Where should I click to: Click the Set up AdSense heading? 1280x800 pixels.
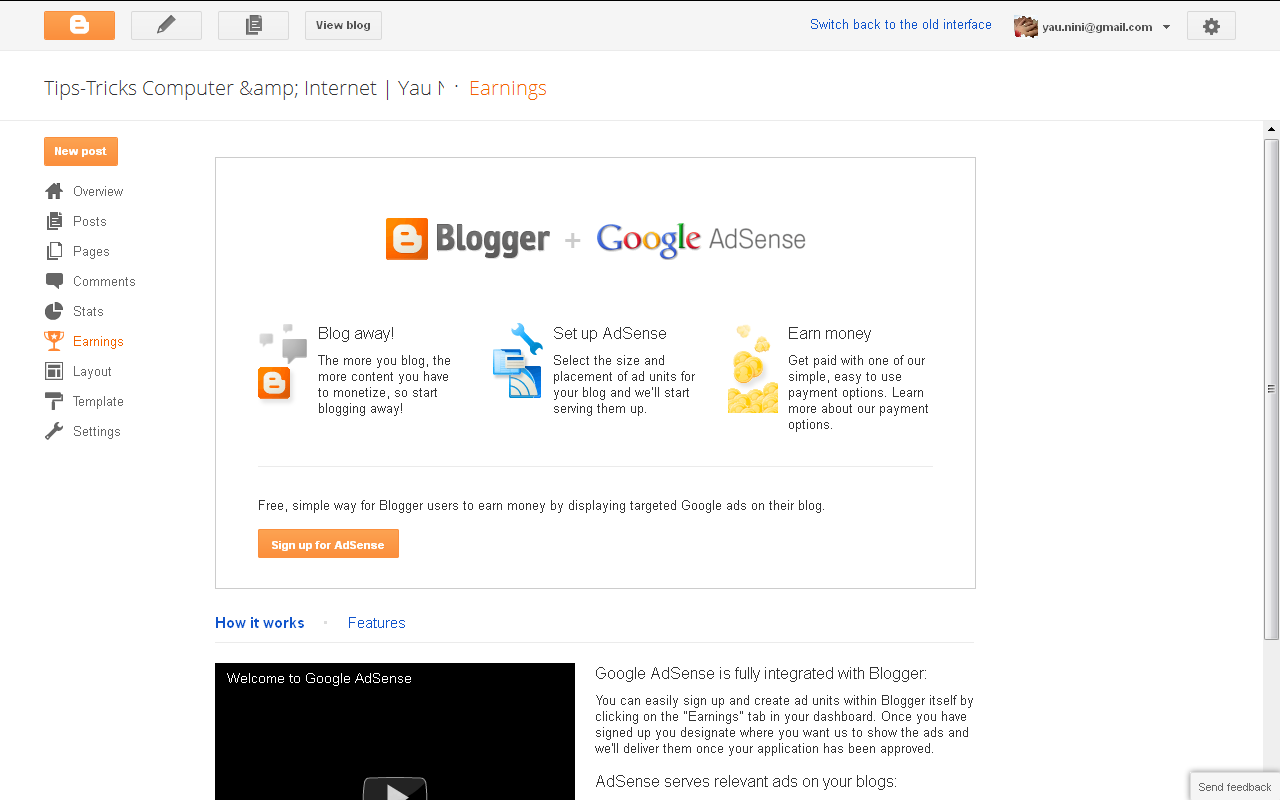click(610, 333)
